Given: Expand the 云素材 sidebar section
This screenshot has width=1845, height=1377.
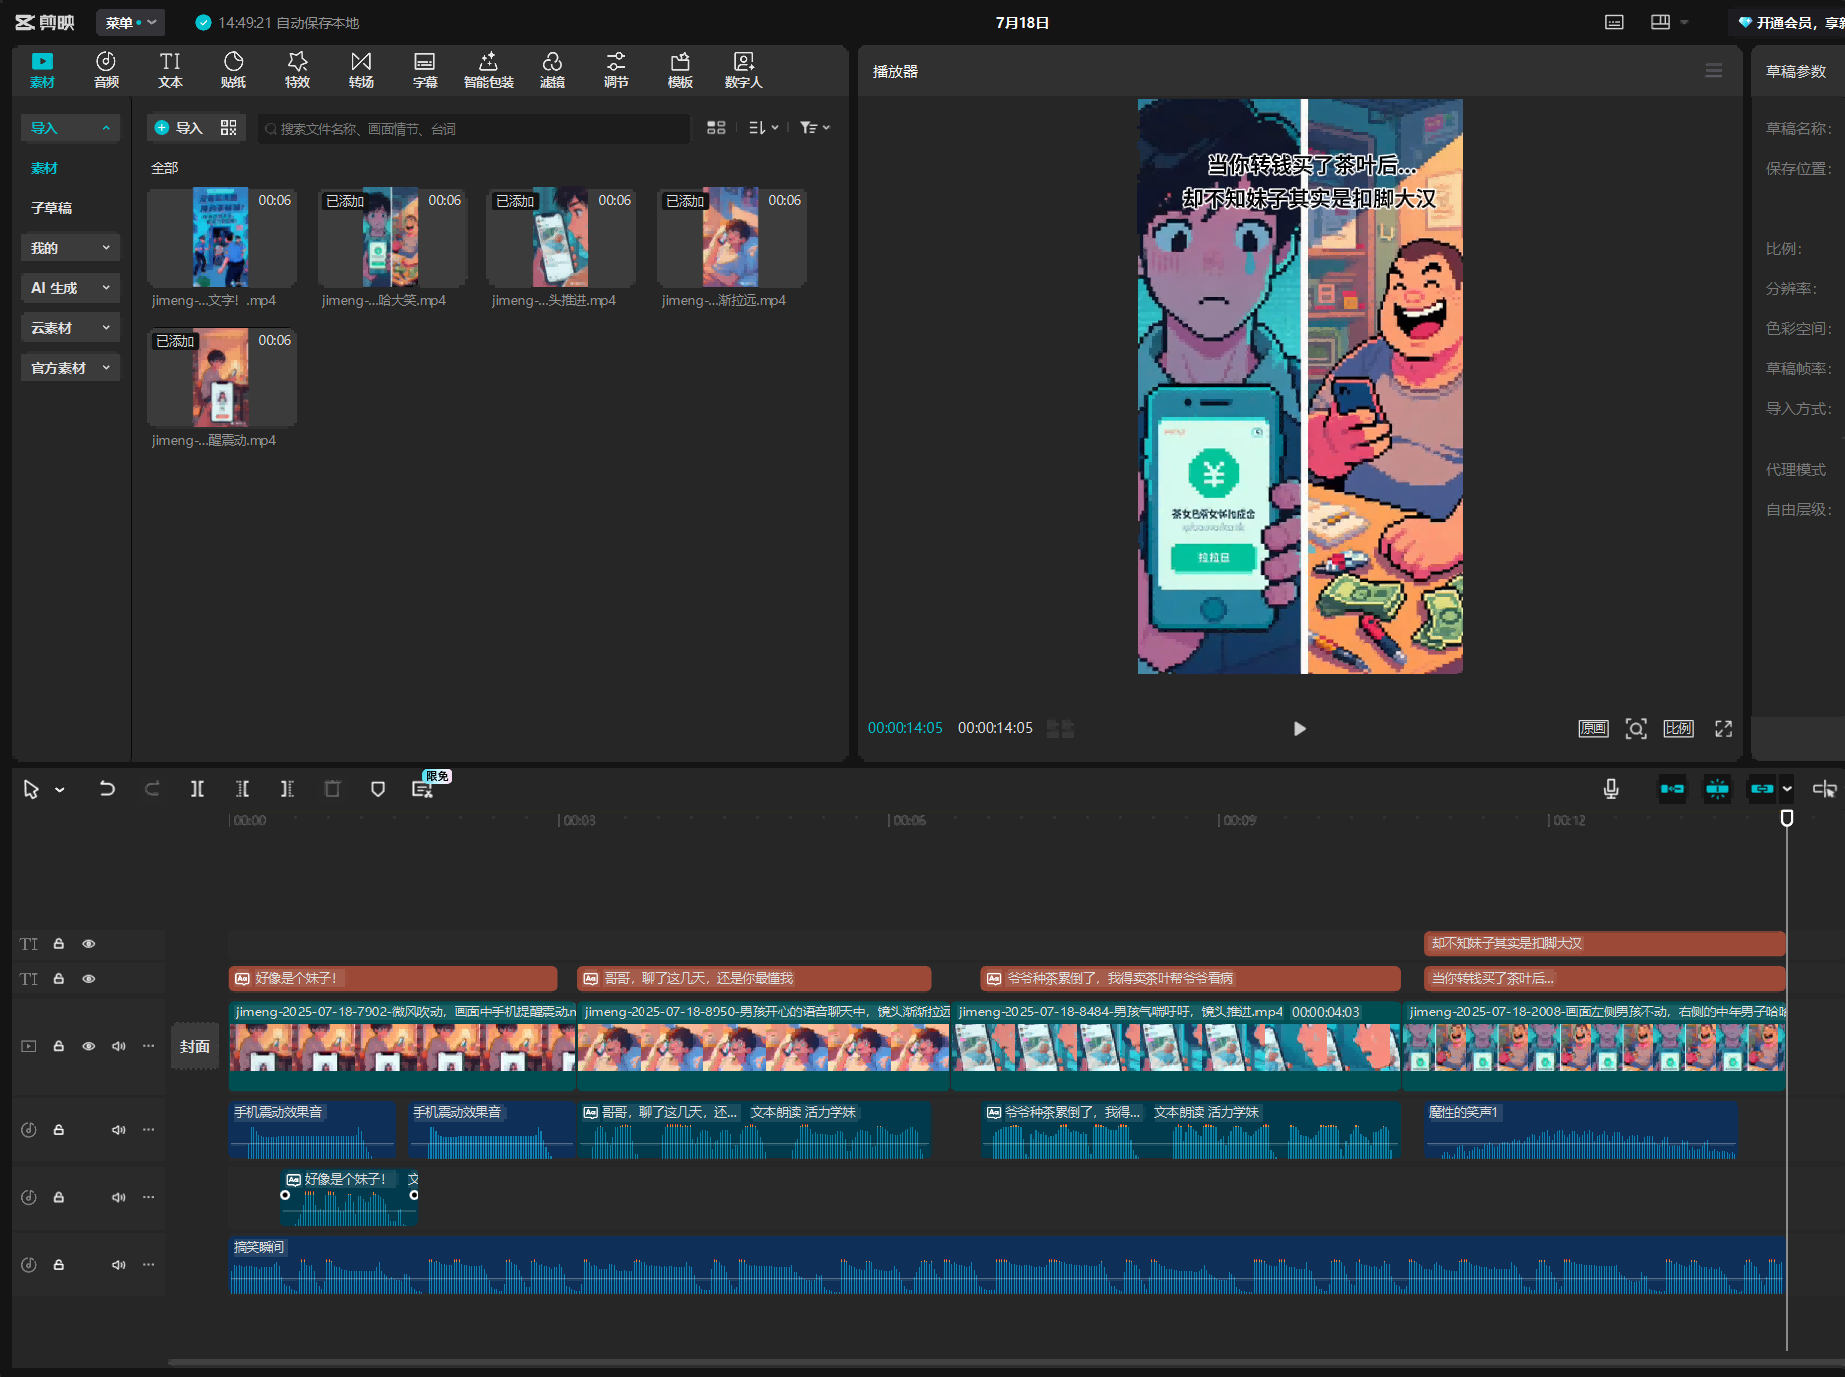Looking at the screenshot, I should point(70,328).
